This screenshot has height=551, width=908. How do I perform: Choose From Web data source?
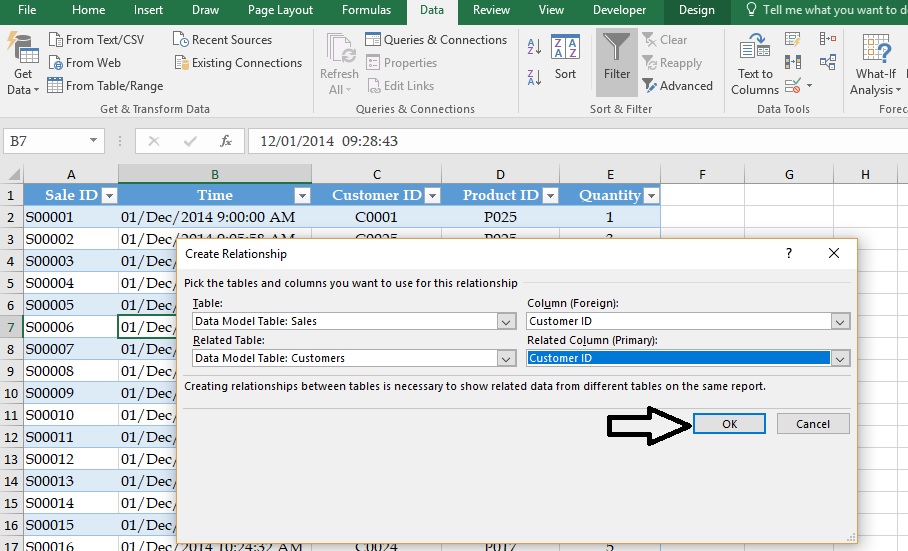tap(85, 63)
